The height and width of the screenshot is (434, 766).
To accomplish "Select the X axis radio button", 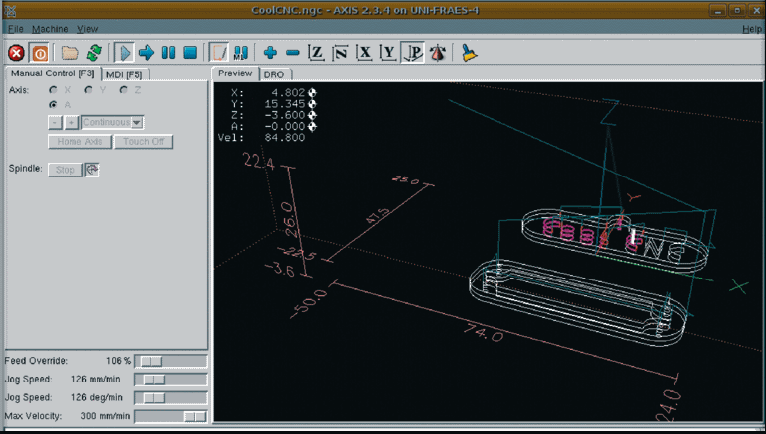I will (54, 90).
